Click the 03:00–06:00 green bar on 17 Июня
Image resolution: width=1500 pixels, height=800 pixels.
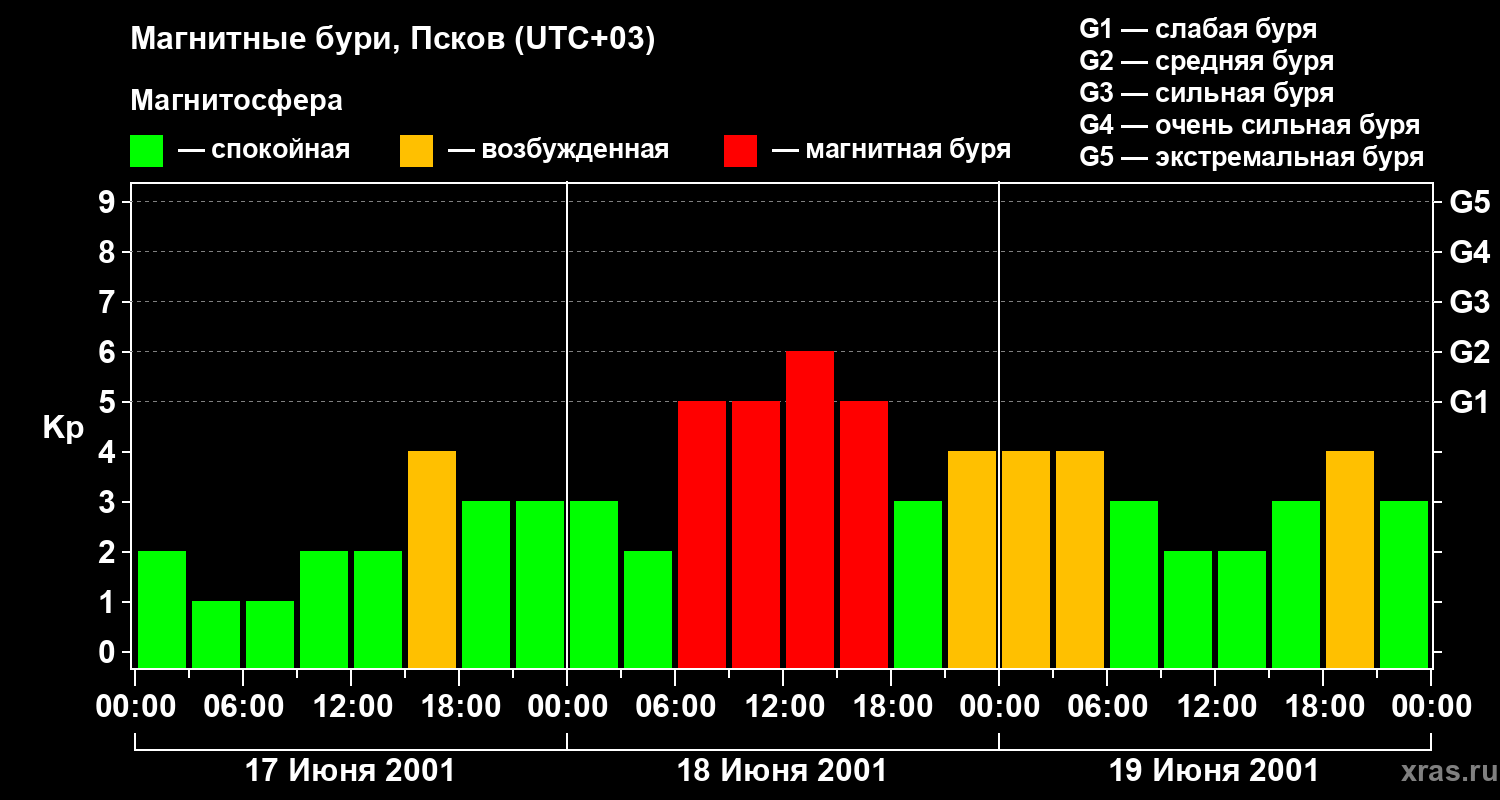click(216, 634)
